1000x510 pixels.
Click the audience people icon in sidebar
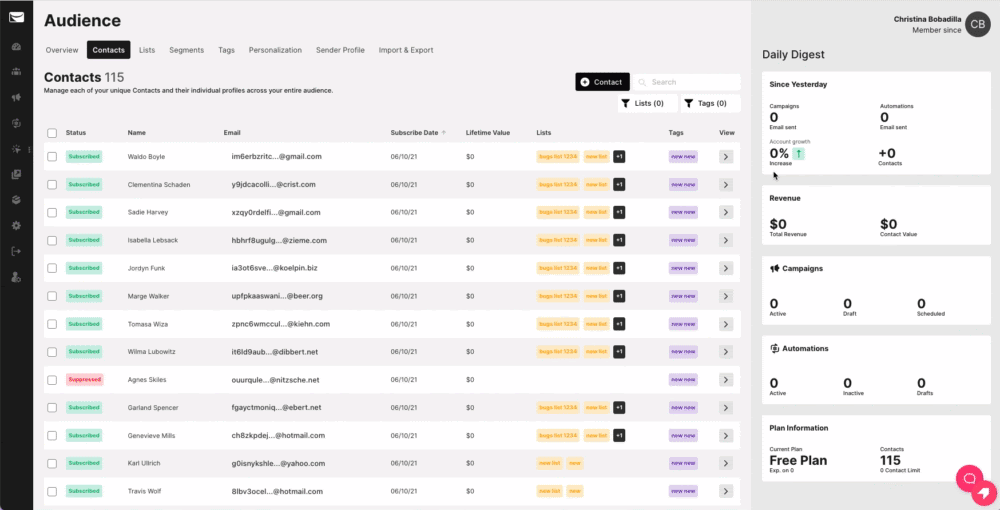coord(16,72)
